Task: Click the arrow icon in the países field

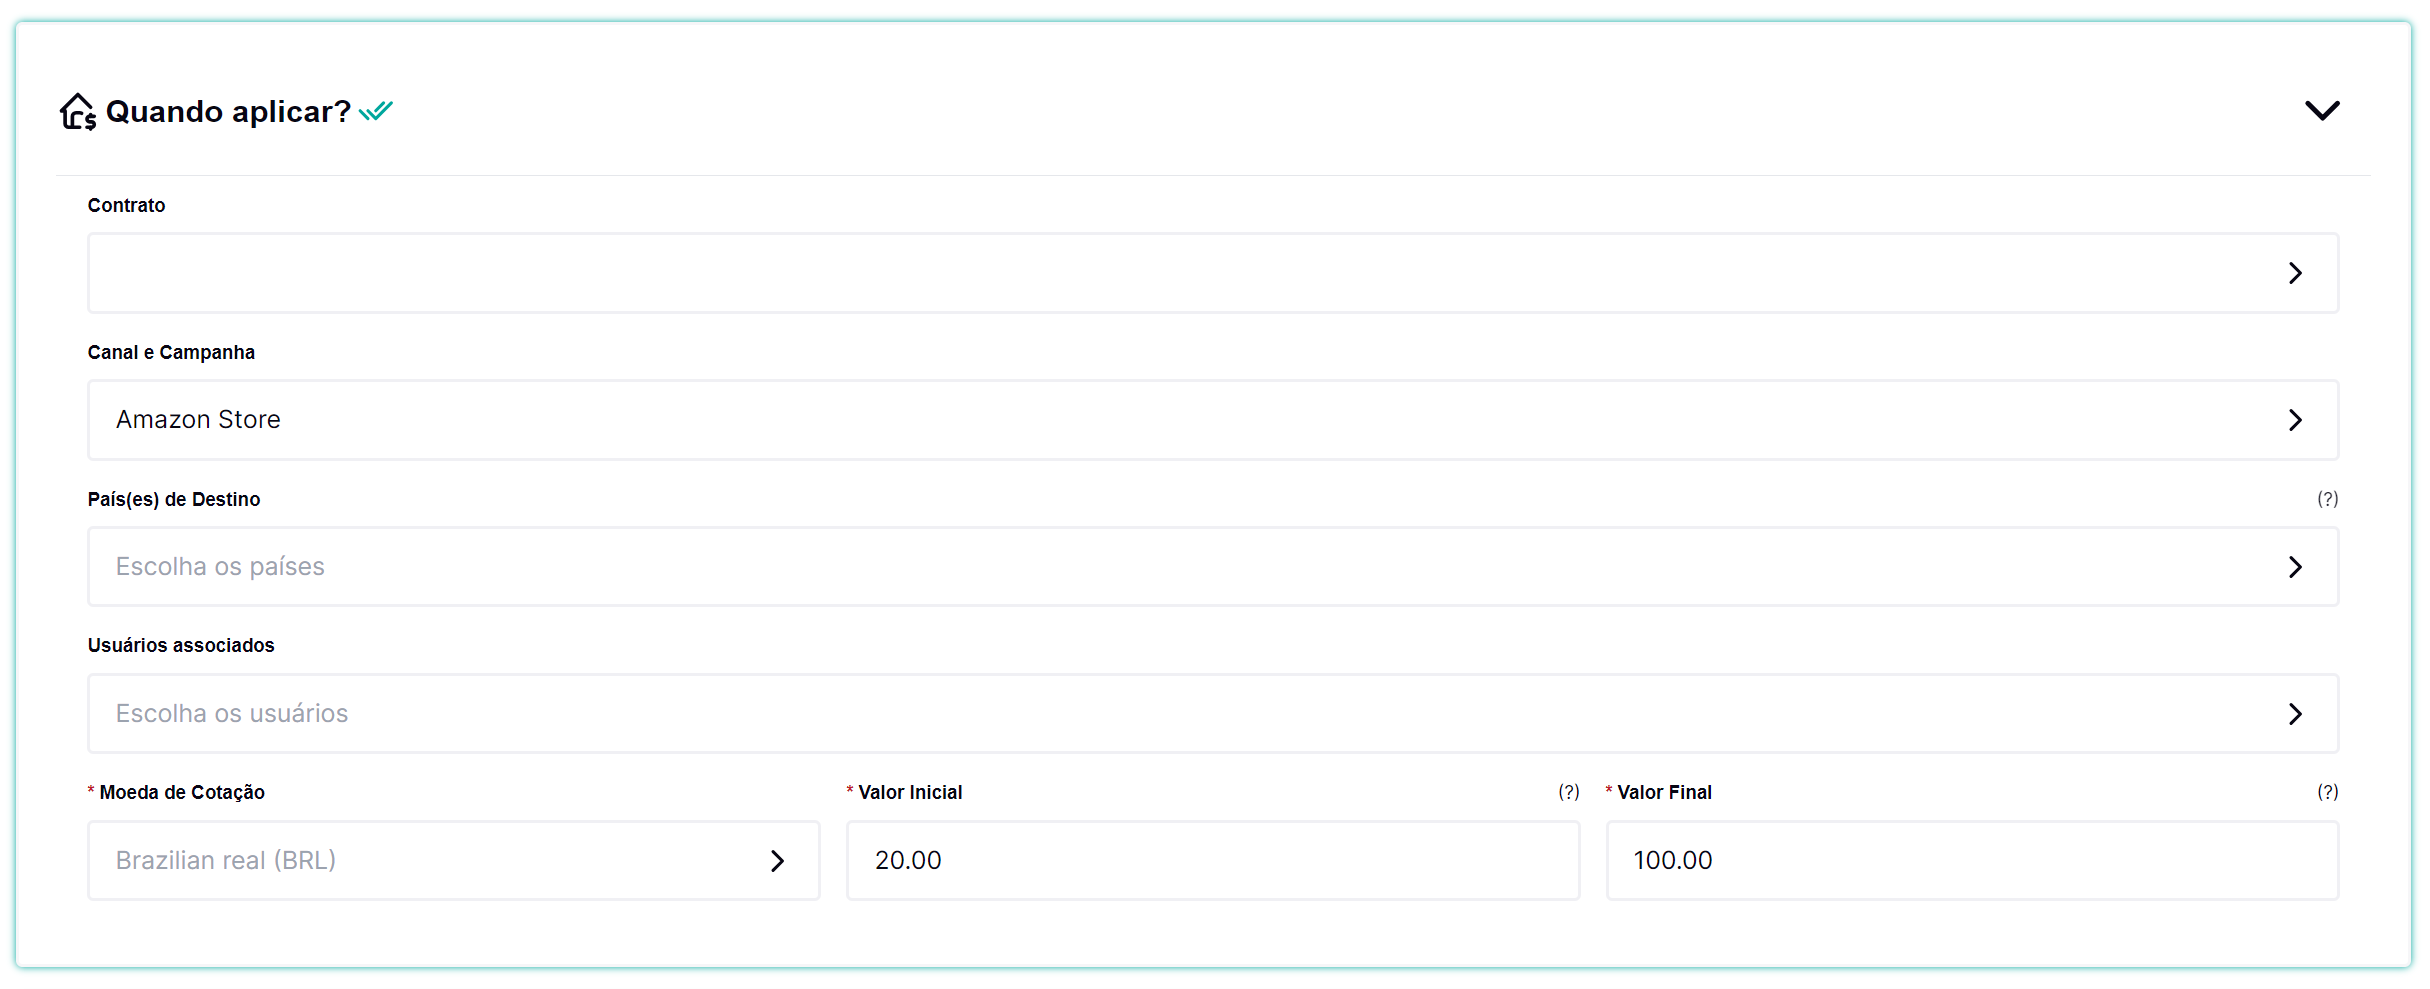Action: (2295, 567)
